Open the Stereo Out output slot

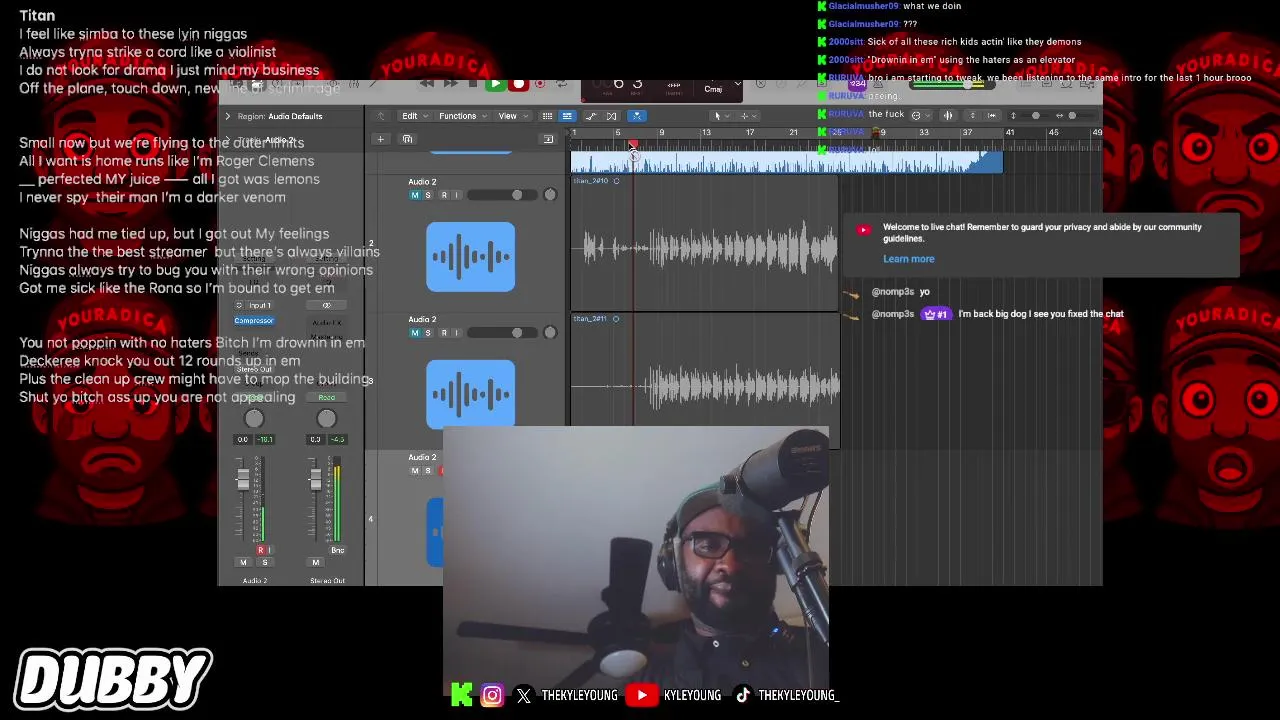coord(254,369)
